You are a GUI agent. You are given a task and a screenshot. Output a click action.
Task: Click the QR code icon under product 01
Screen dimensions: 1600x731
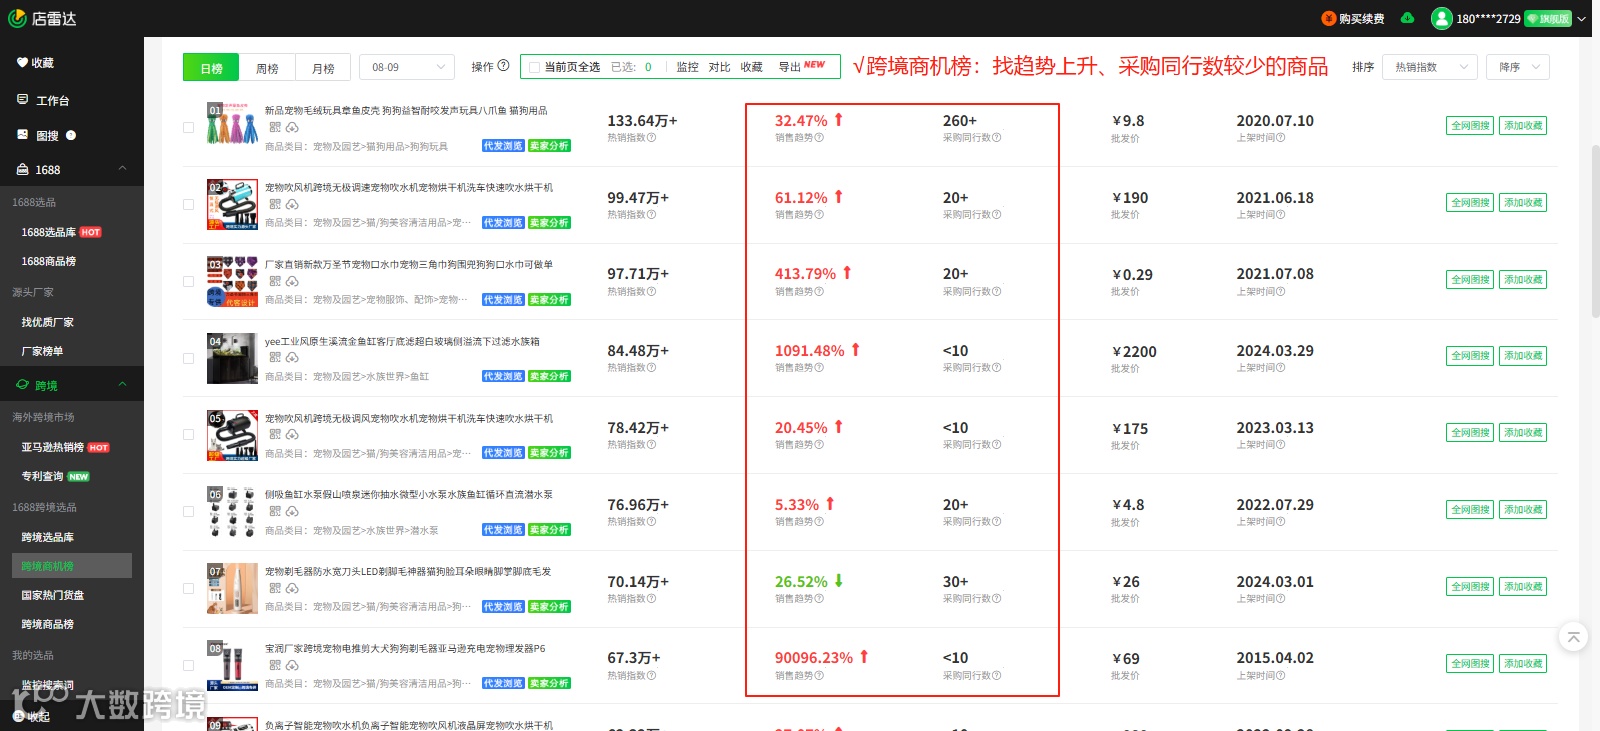tap(275, 127)
